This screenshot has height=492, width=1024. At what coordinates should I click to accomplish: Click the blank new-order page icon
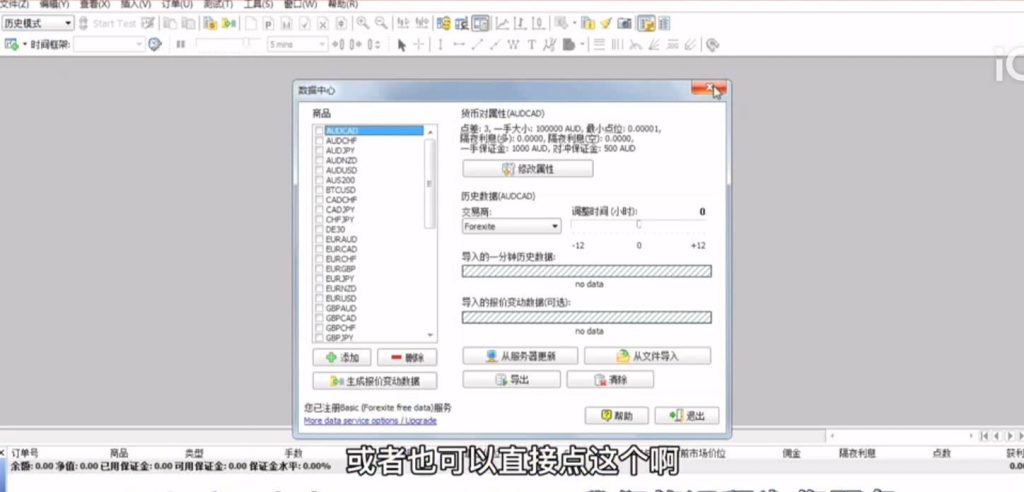tap(251, 24)
